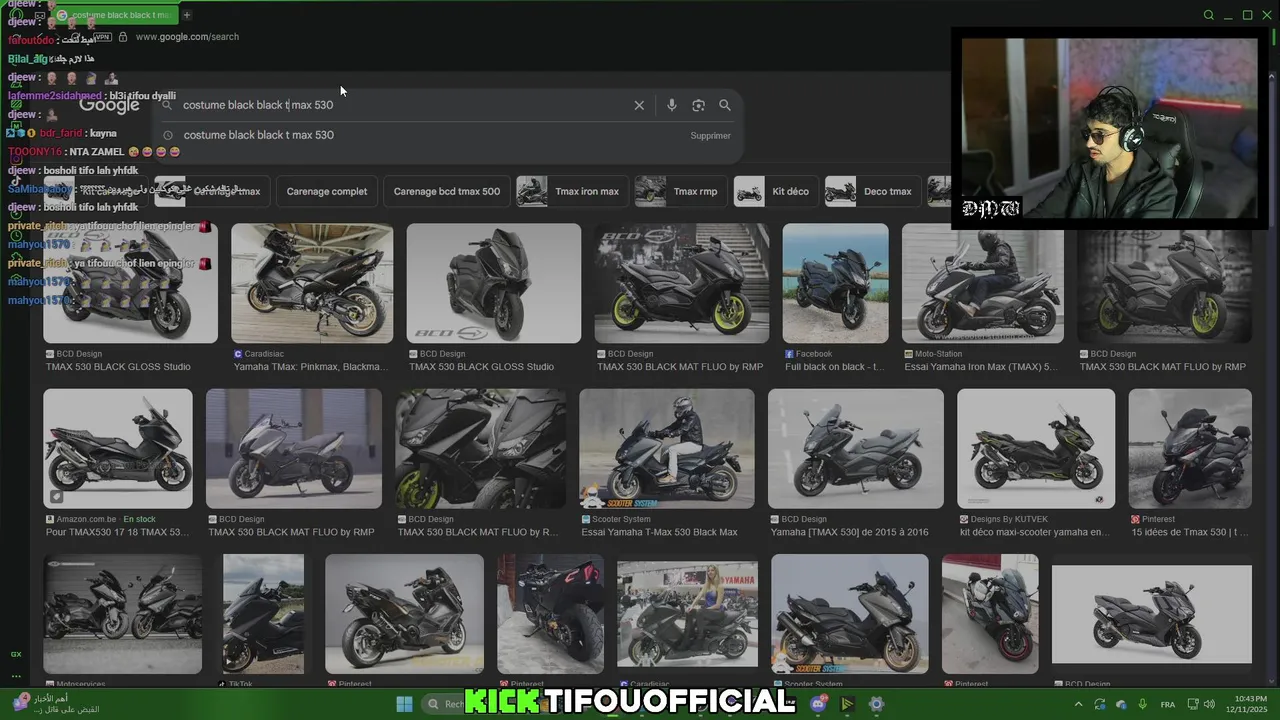Select the Tmax iron max chip
The image size is (1280, 720).
(x=574, y=191)
